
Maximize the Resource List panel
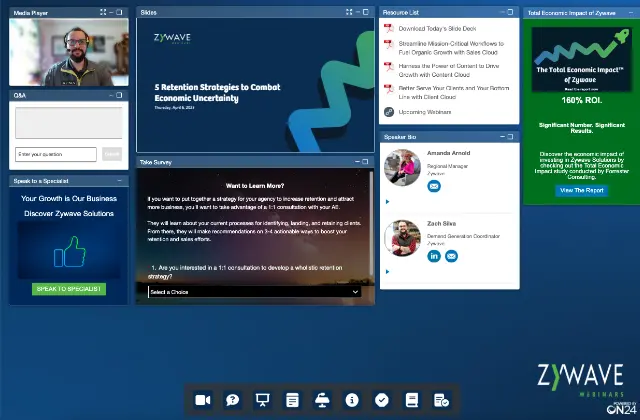pyautogui.click(x=510, y=12)
